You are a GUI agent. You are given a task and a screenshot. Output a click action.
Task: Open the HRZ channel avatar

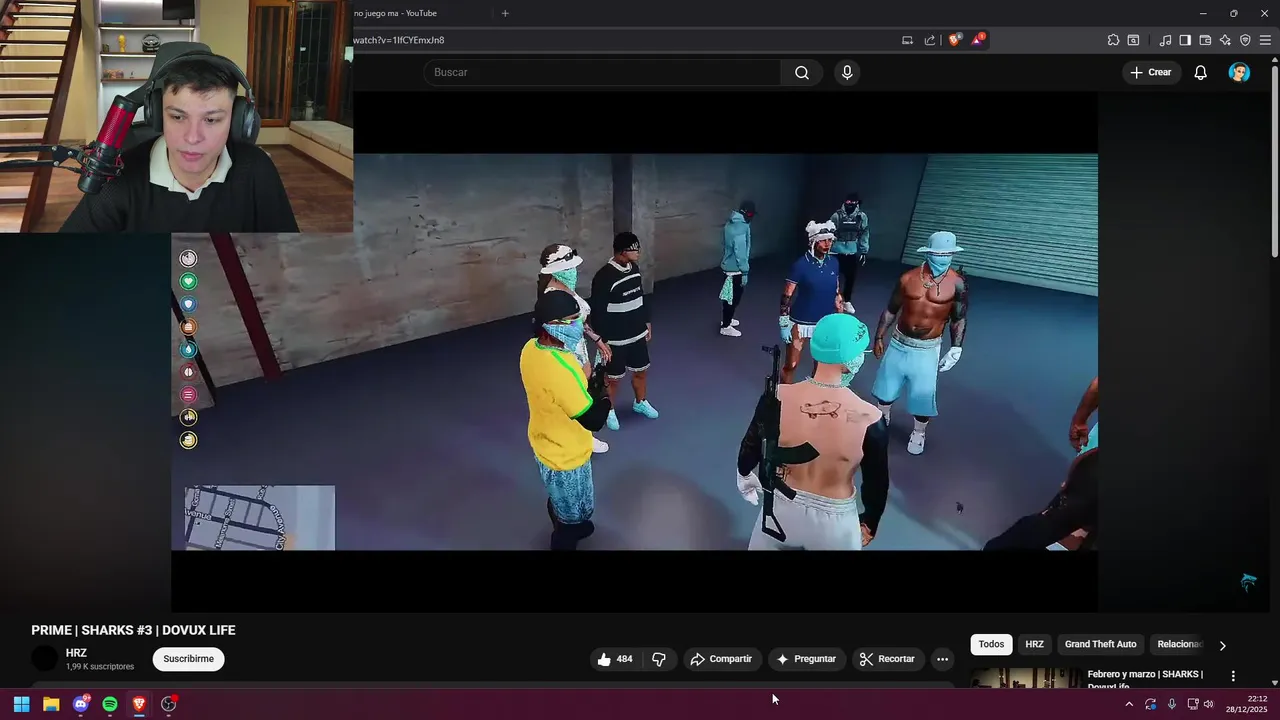click(45, 659)
